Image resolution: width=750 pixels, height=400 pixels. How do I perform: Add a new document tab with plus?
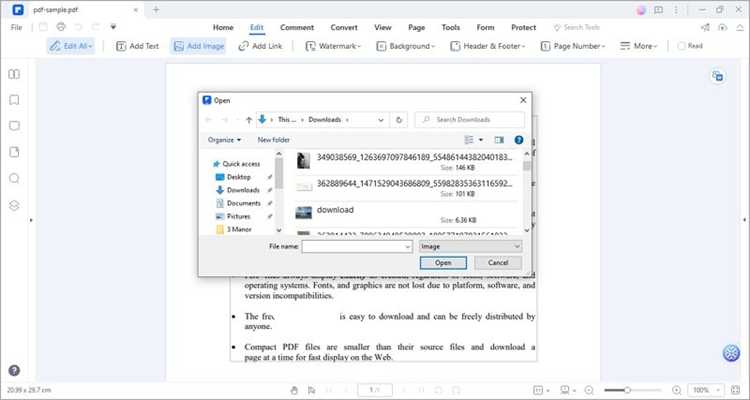tap(156, 10)
